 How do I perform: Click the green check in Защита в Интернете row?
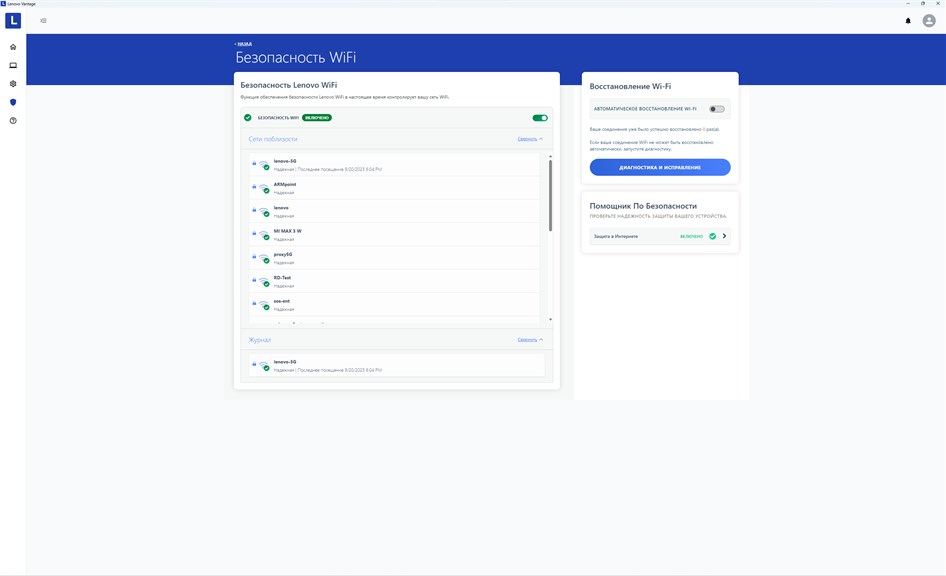tap(713, 236)
